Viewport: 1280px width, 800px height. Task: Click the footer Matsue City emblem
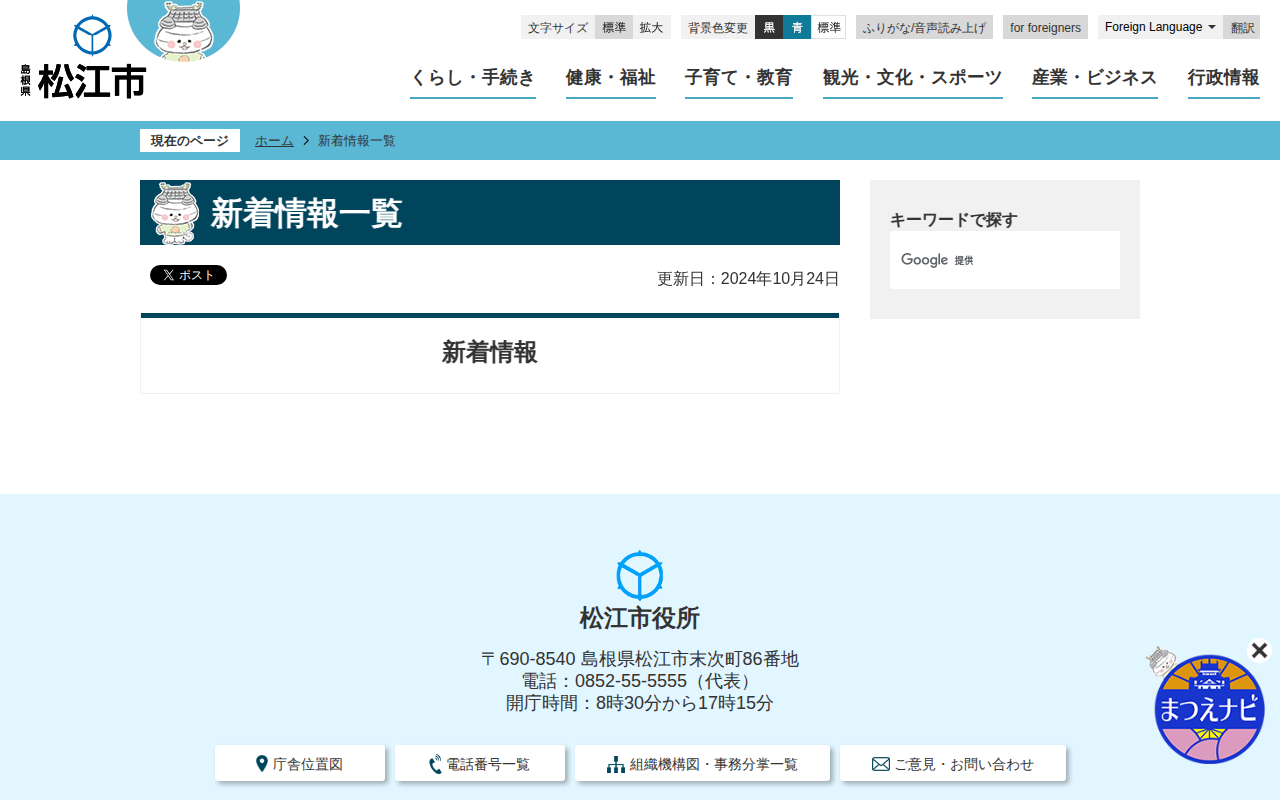coord(640,575)
